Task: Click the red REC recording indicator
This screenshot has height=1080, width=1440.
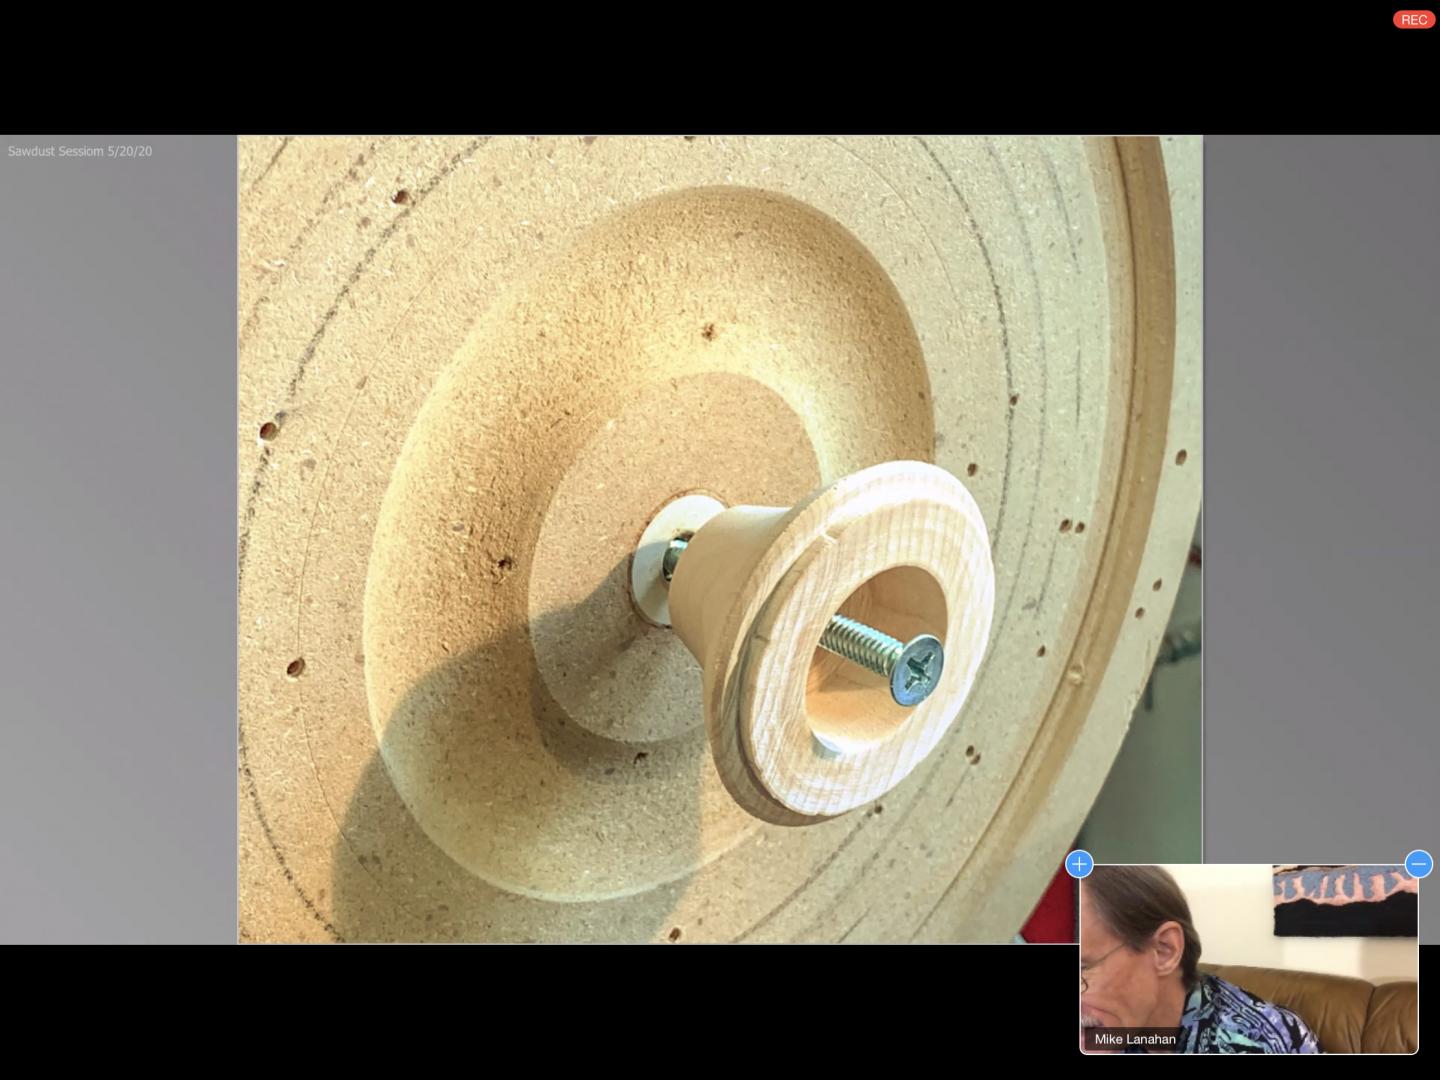Action: pos(1413,20)
